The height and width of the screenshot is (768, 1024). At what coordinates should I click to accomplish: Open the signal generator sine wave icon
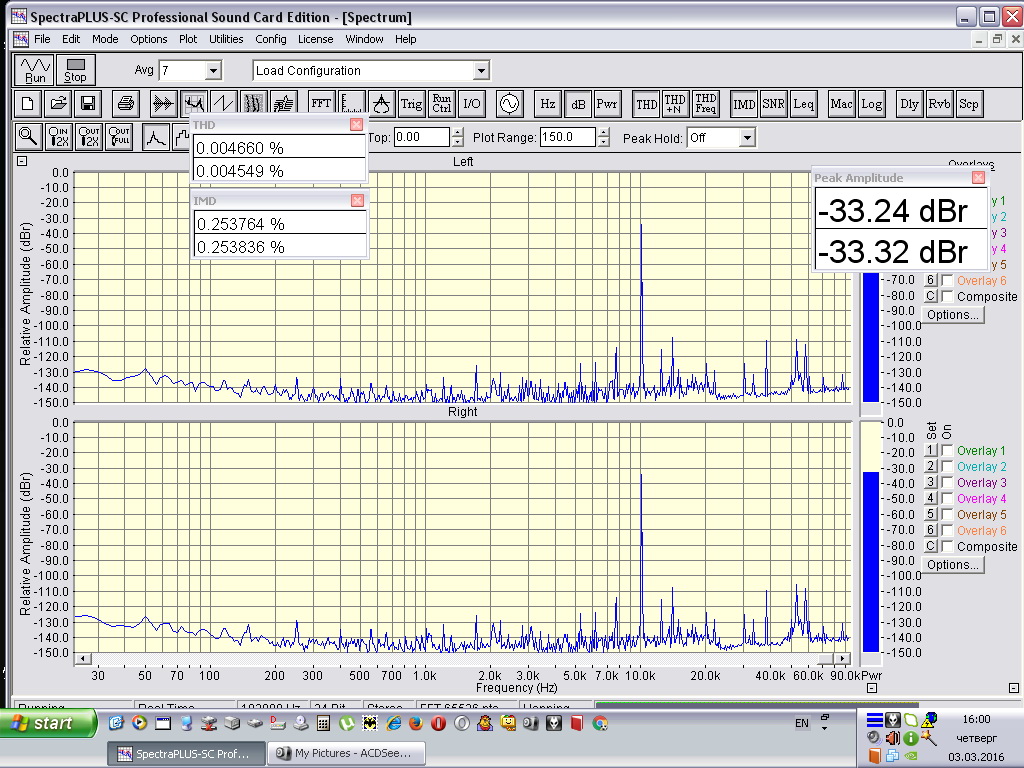(509, 103)
